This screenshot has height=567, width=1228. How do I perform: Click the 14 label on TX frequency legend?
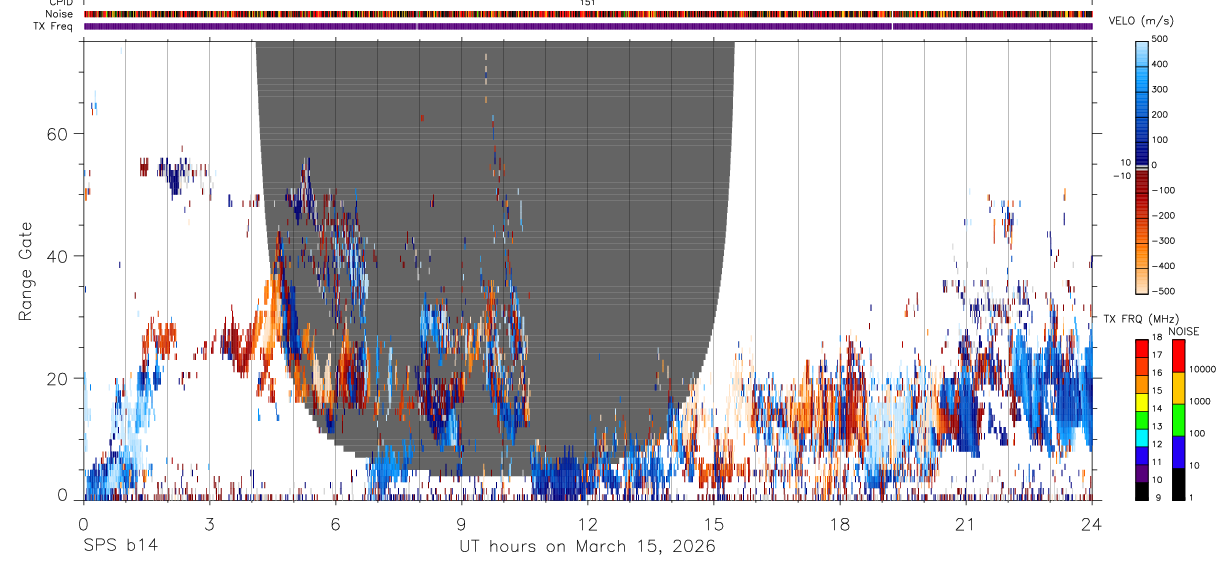(x=1157, y=409)
